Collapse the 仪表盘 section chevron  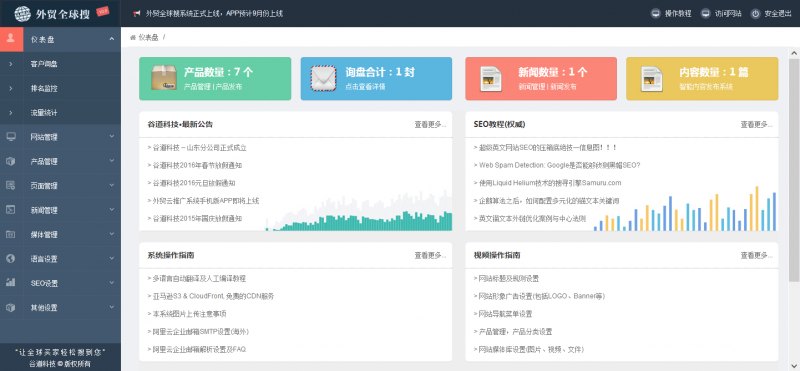click(x=112, y=39)
